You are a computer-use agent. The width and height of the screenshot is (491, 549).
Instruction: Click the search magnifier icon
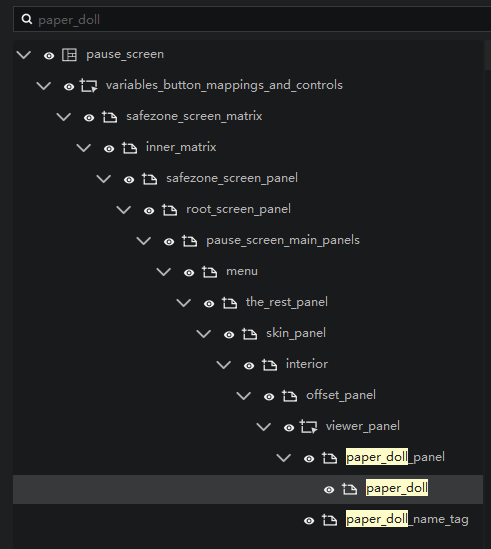(27, 19)
